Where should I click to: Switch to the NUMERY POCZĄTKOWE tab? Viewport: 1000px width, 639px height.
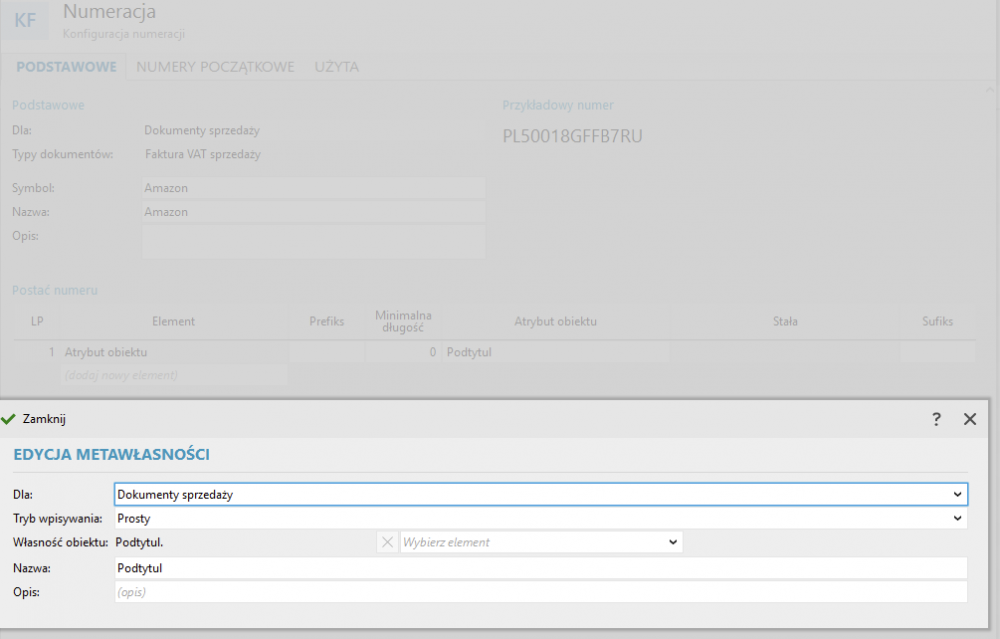pyautogui.click(x=215, y=67)
